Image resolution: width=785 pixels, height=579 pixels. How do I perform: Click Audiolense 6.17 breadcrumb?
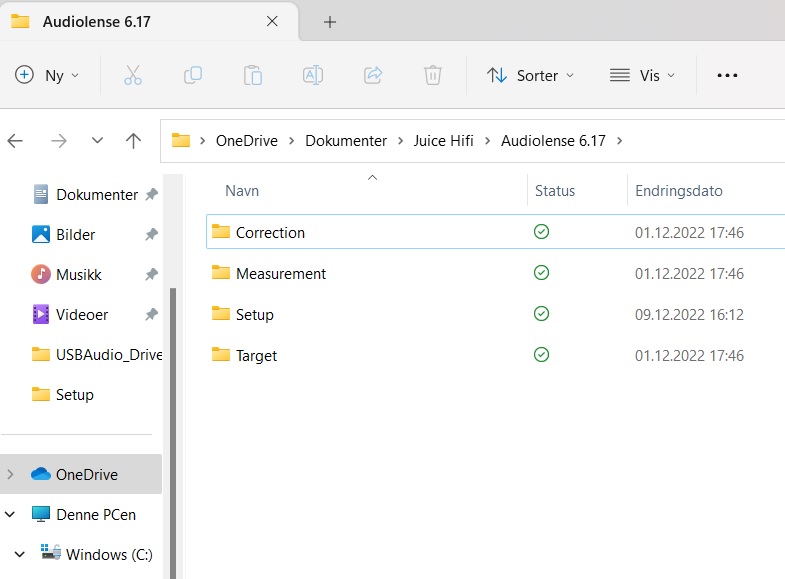pyautogui.click(x=553, y=141)
